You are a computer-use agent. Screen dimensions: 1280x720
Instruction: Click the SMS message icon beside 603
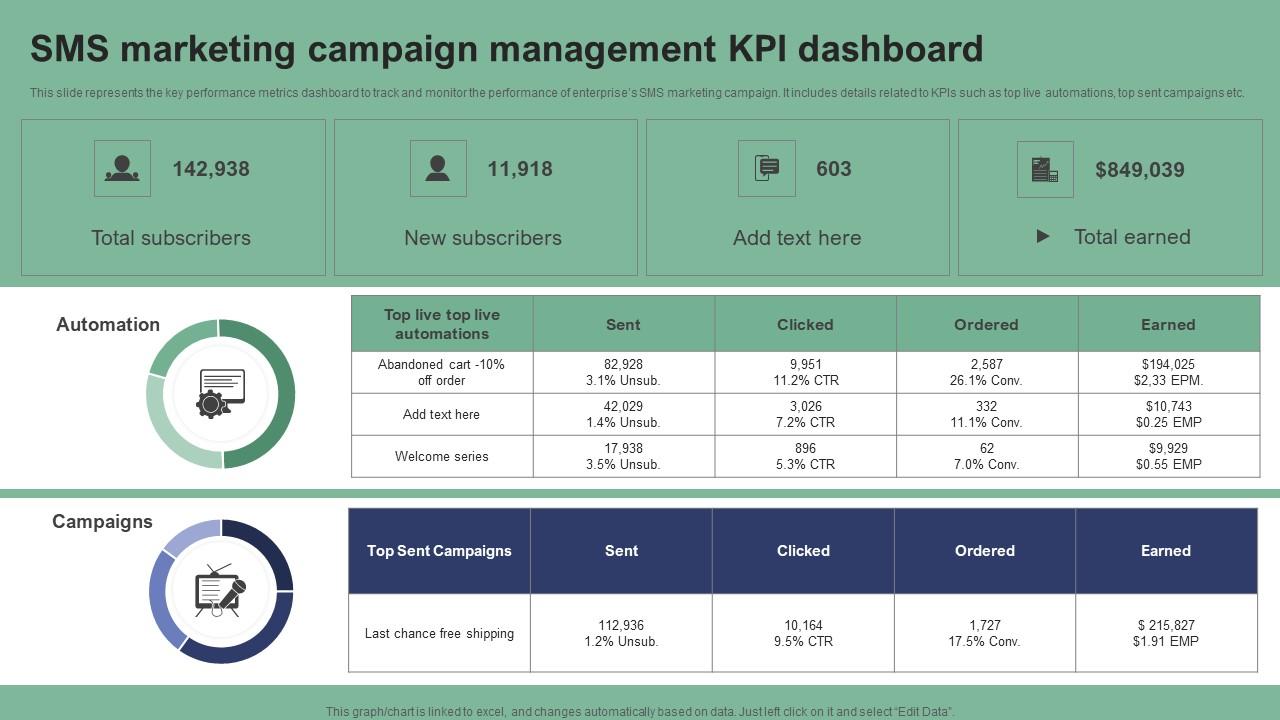pos(767,168)
